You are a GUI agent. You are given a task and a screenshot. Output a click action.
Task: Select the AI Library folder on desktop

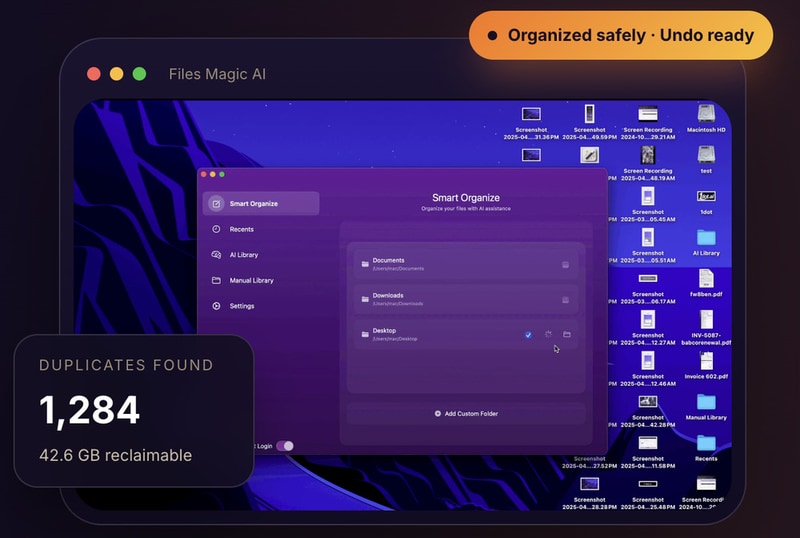point(706,238)
